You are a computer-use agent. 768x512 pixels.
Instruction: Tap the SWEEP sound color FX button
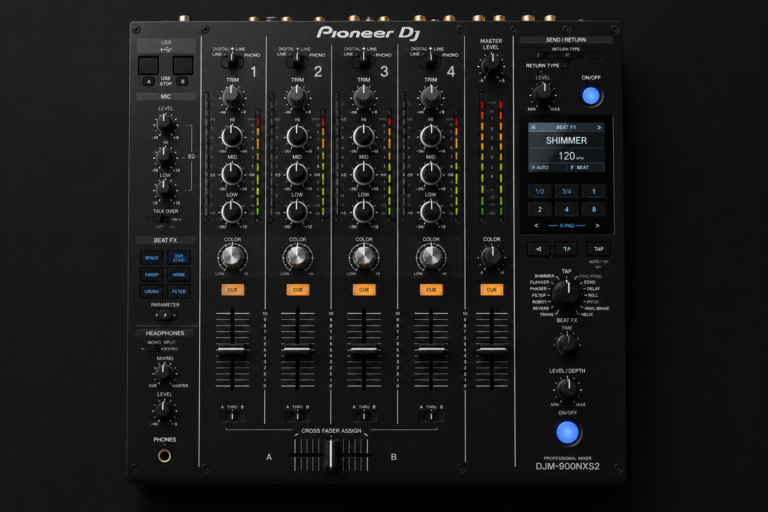152,274
